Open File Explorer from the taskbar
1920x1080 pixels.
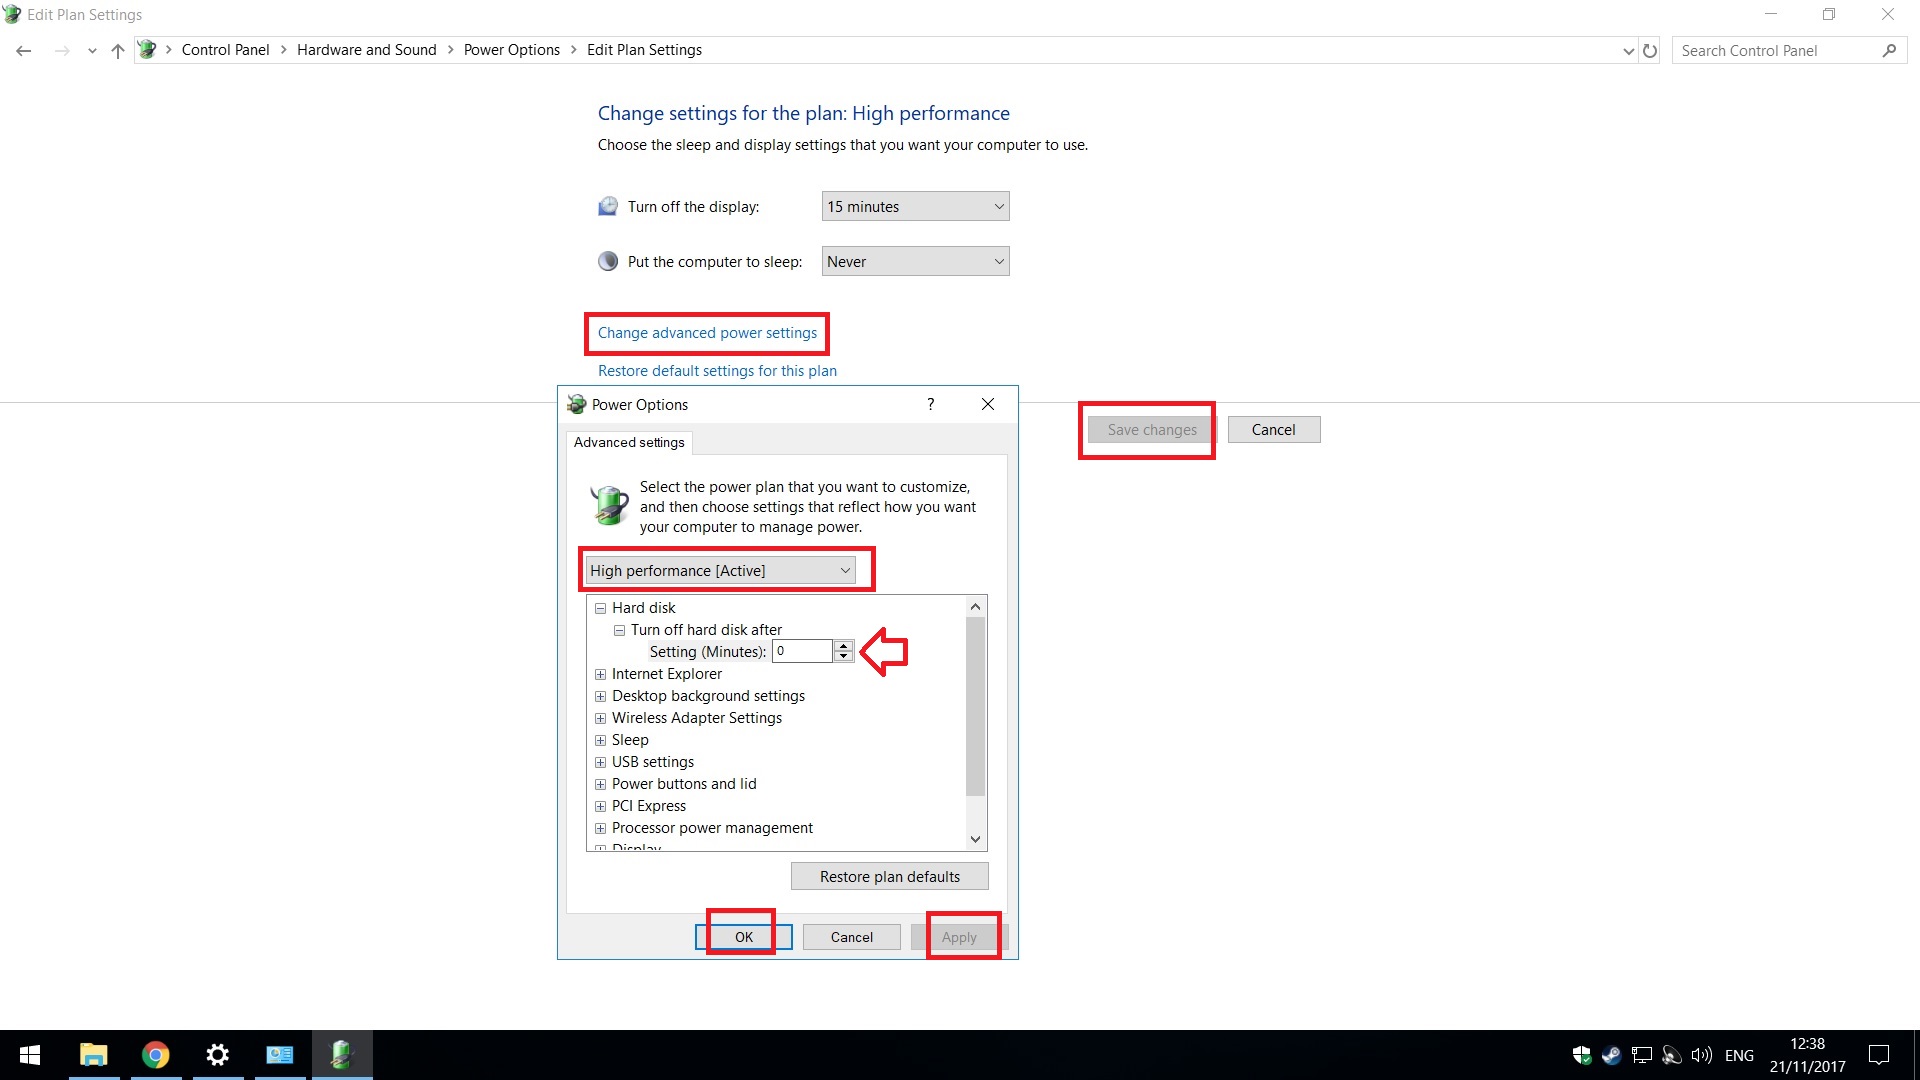[93, 1055]
